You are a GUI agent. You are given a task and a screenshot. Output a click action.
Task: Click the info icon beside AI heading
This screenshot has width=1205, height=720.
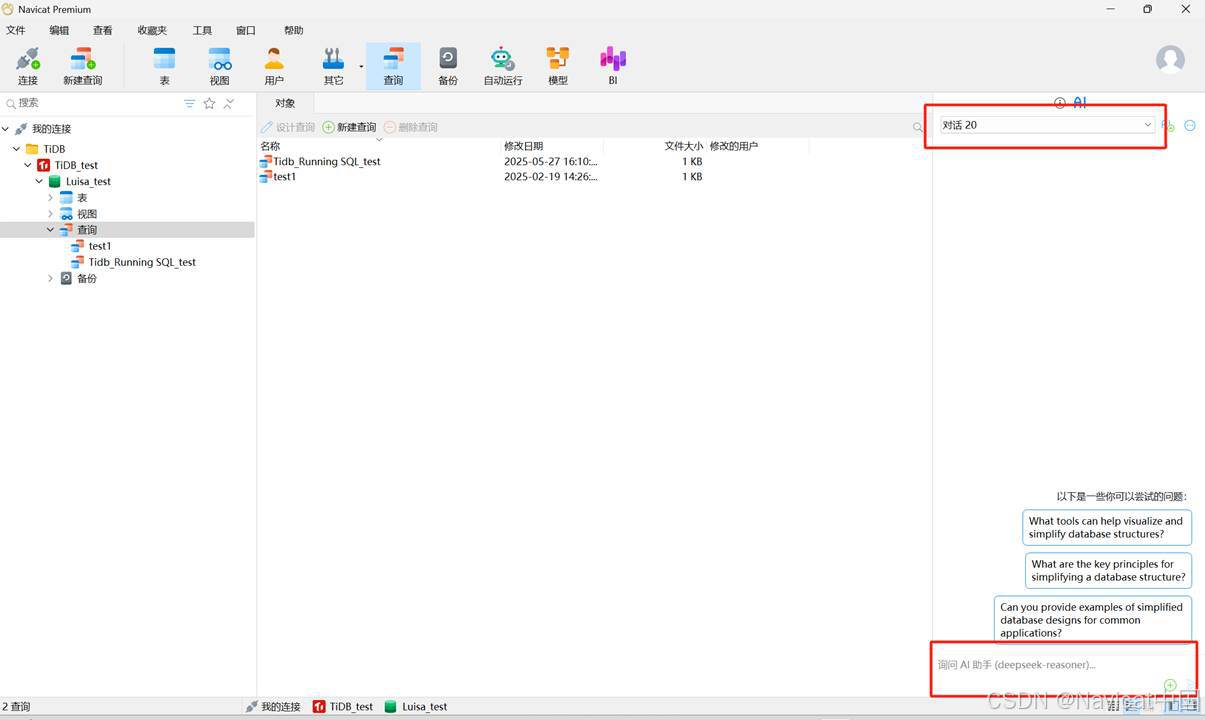click(1060, 103)
